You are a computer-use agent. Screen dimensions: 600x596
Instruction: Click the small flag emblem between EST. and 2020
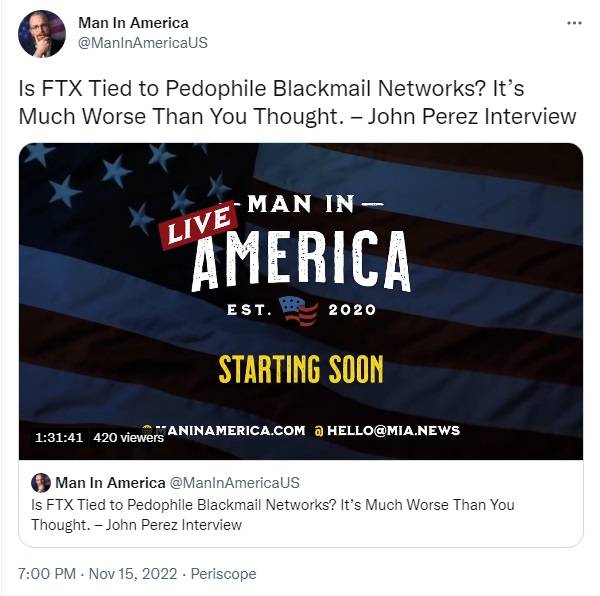coord(298,311)
